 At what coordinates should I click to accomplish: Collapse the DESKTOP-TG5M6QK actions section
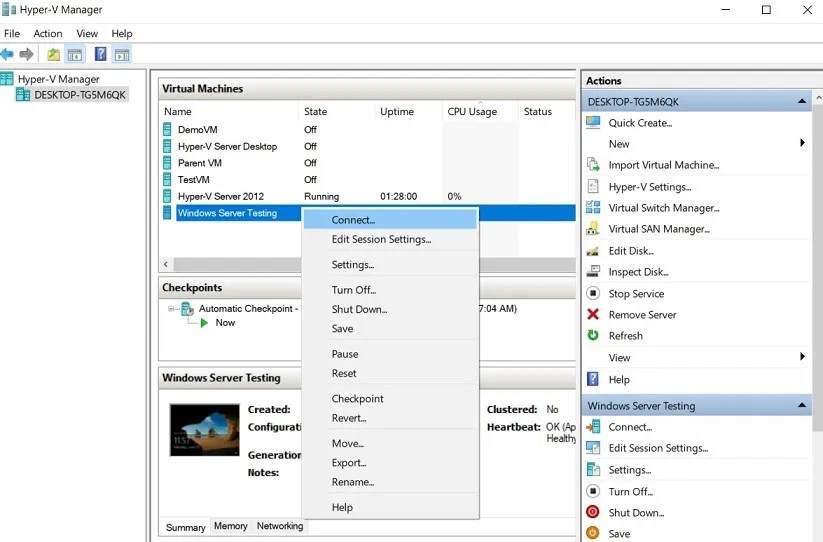(x=802, y=102)
